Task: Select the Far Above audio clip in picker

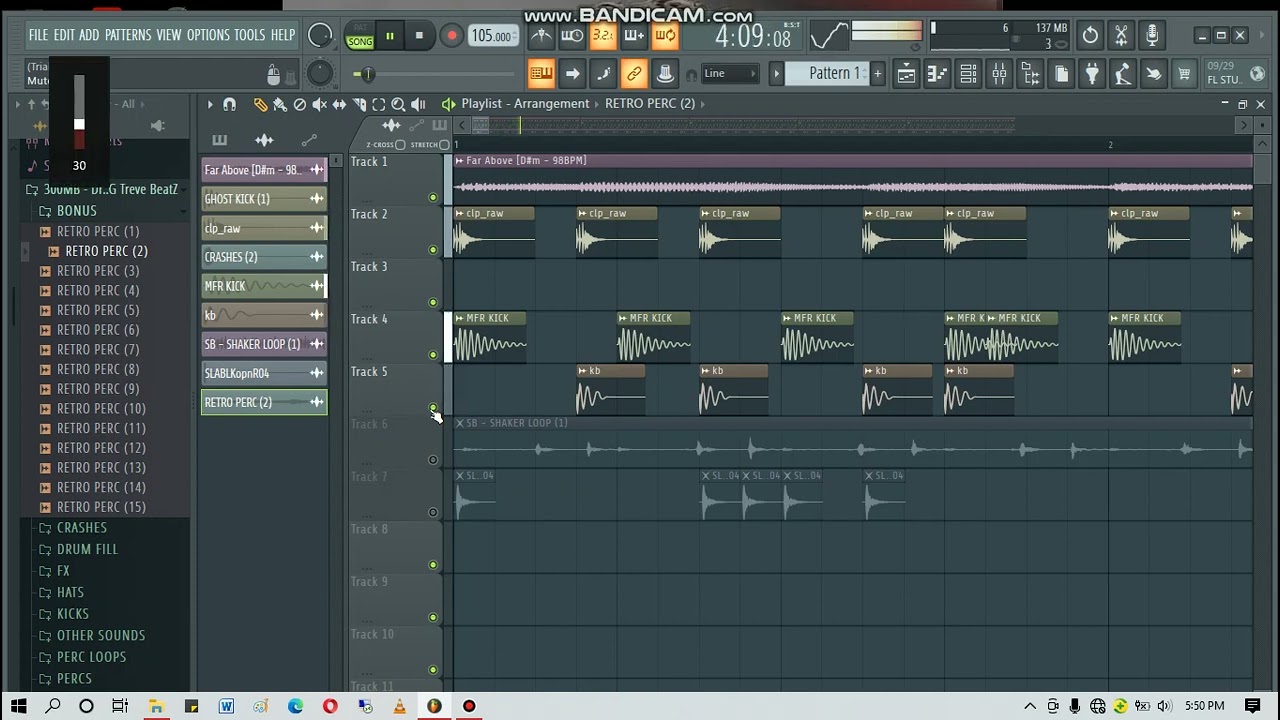Action: click(x=264, y=170)
